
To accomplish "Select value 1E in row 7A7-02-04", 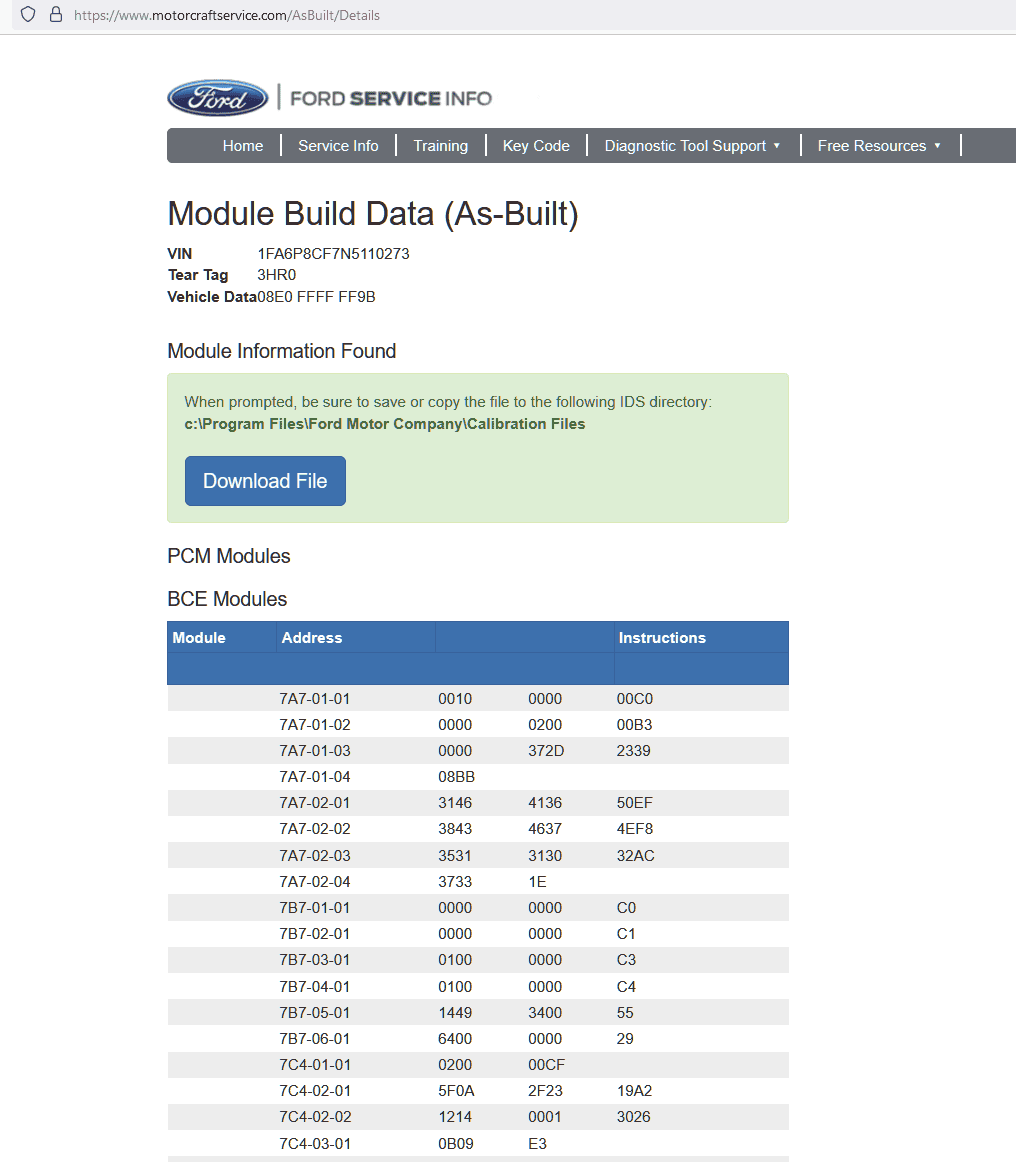I will [x=537, y=882].
